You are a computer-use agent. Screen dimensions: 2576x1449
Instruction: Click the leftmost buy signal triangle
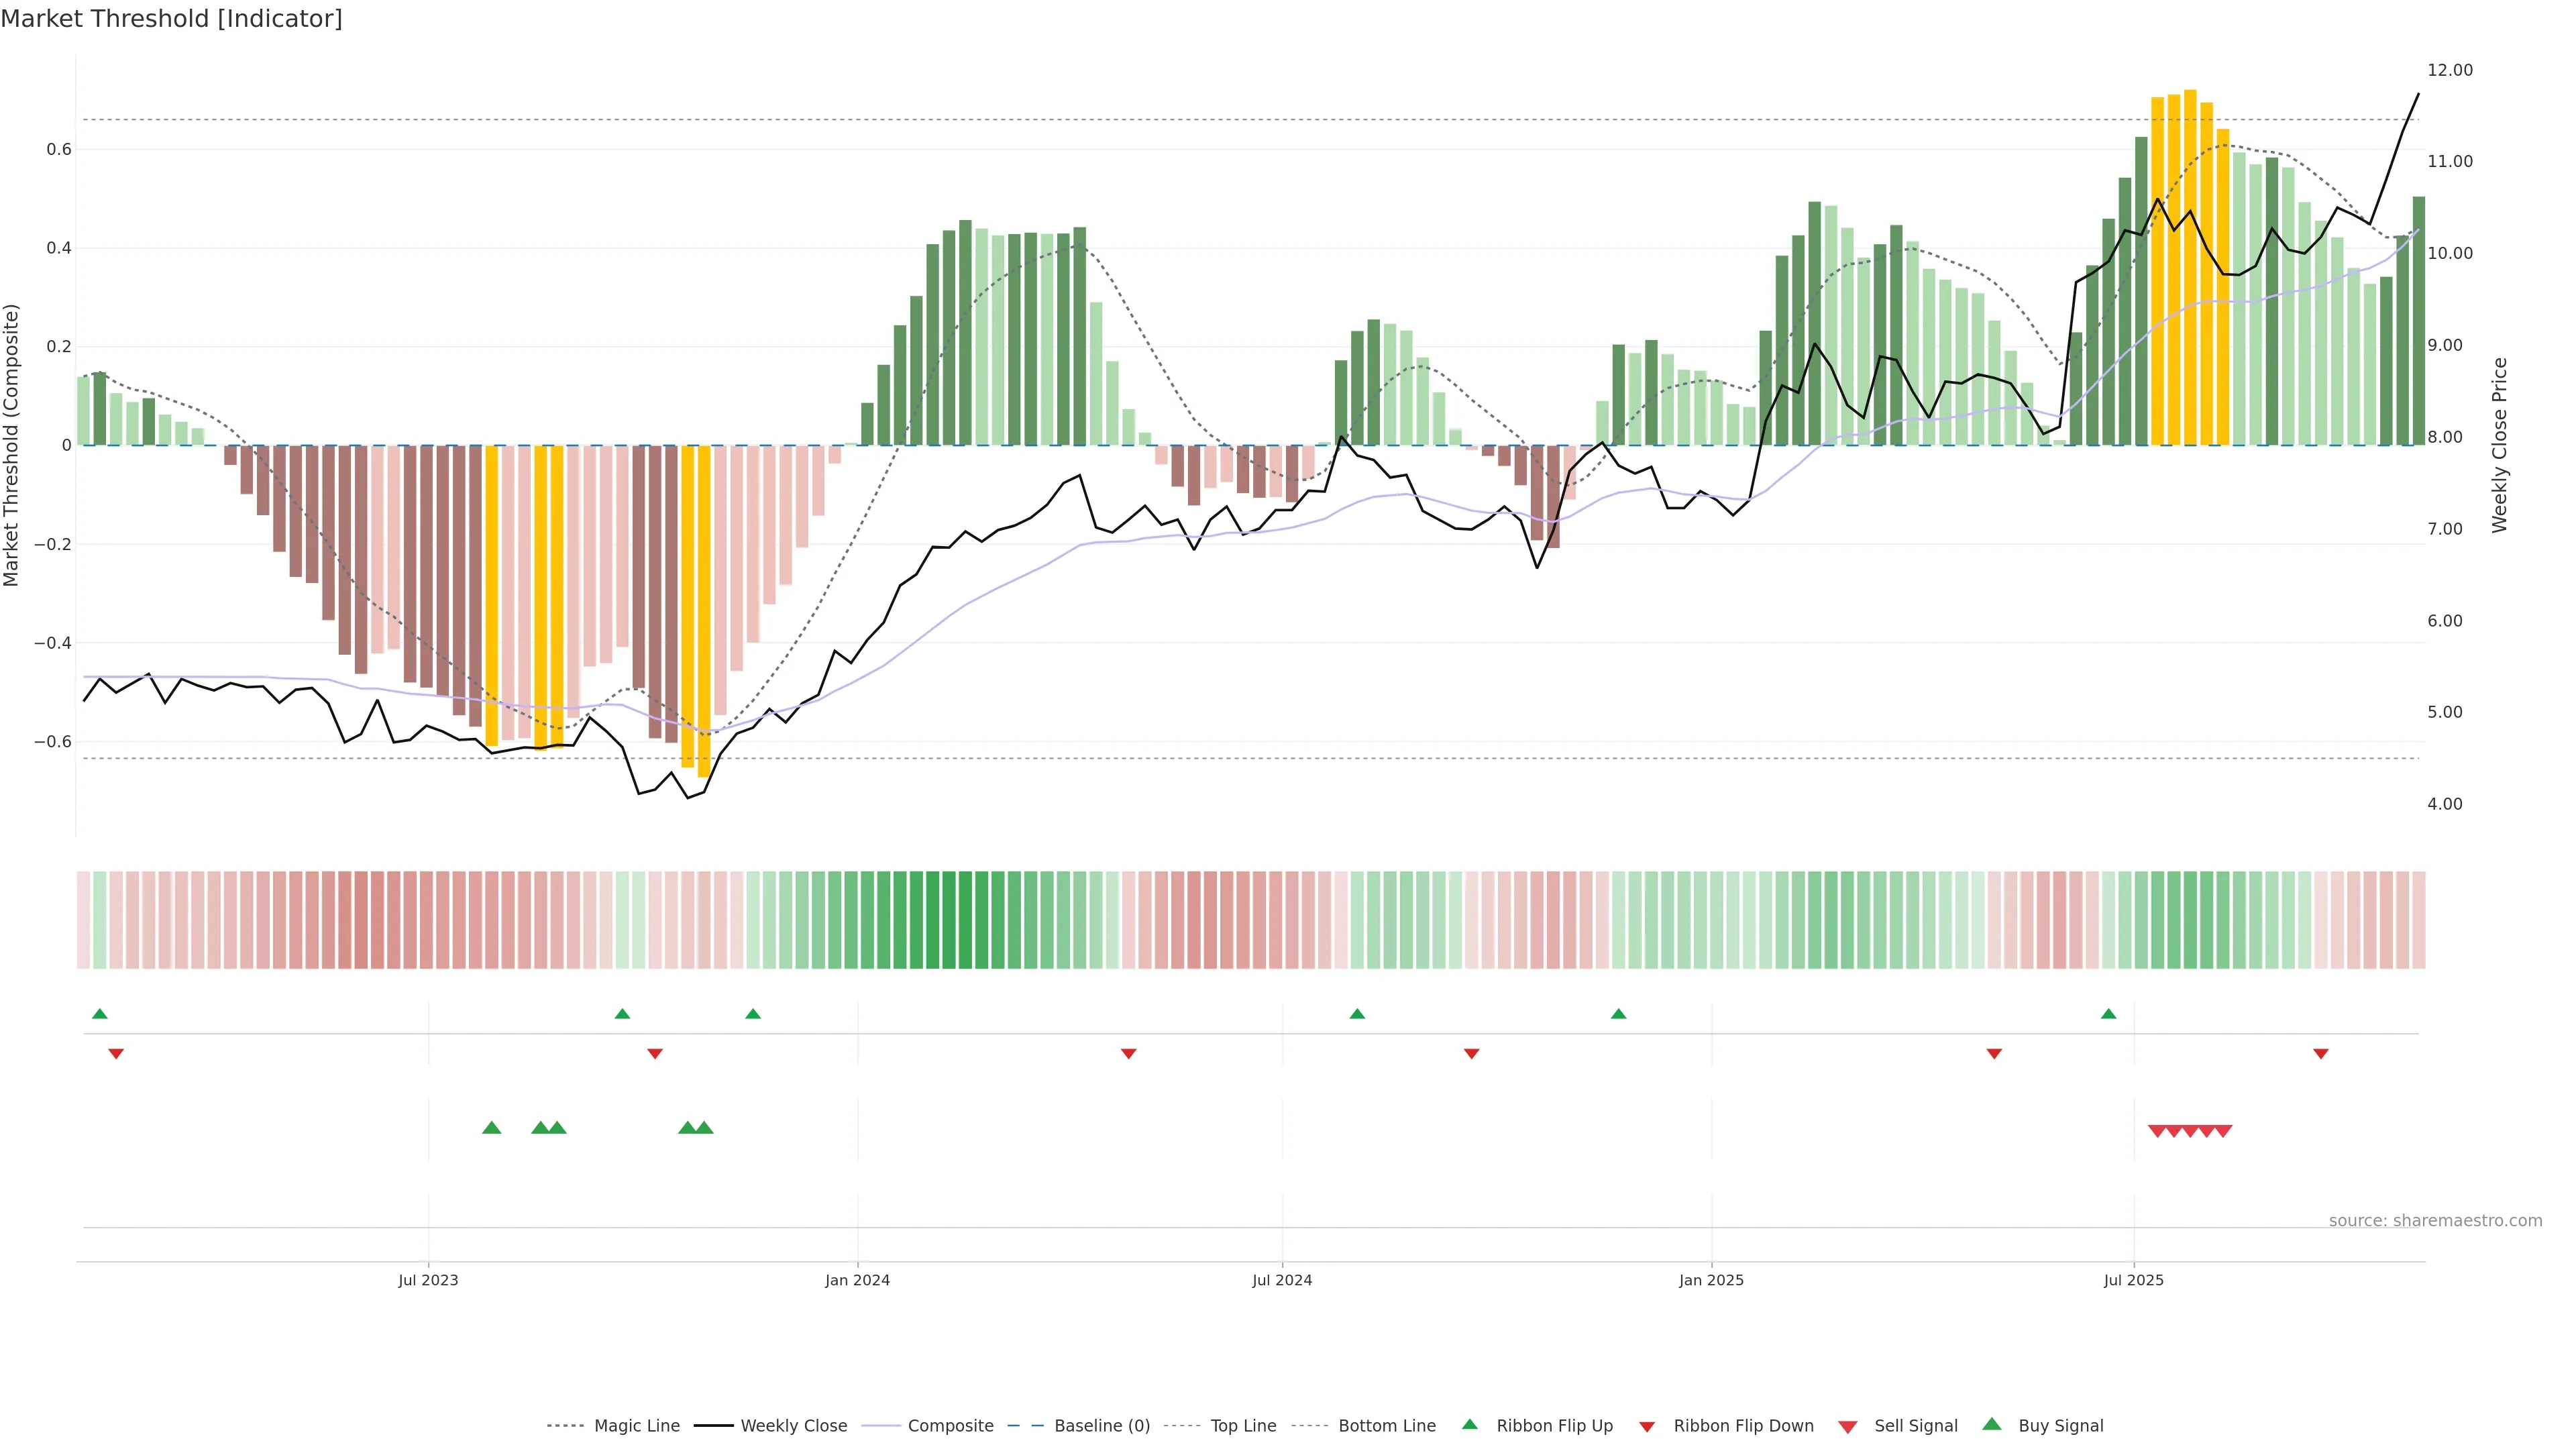pyautogui.click(x=491, y=1128)
